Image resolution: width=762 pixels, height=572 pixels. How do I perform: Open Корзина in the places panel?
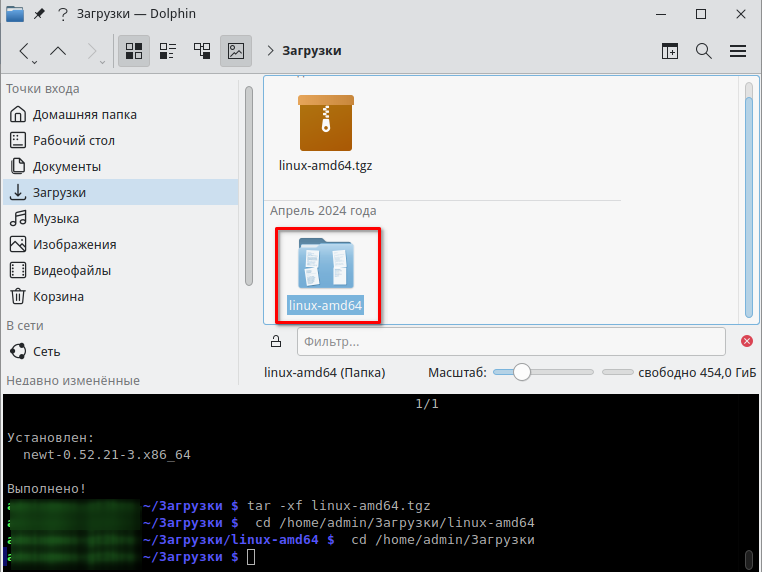coord(58,296)
